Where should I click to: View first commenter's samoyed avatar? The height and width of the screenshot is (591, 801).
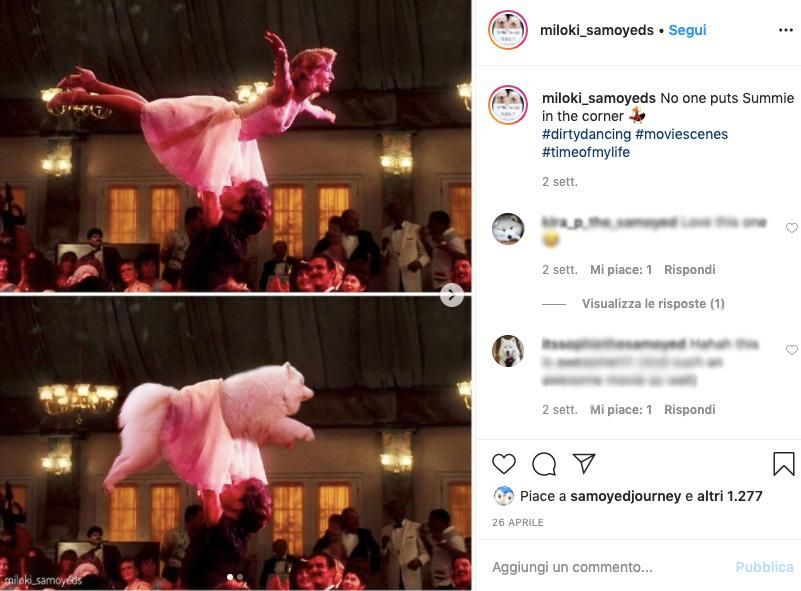[x=508, y=229]
